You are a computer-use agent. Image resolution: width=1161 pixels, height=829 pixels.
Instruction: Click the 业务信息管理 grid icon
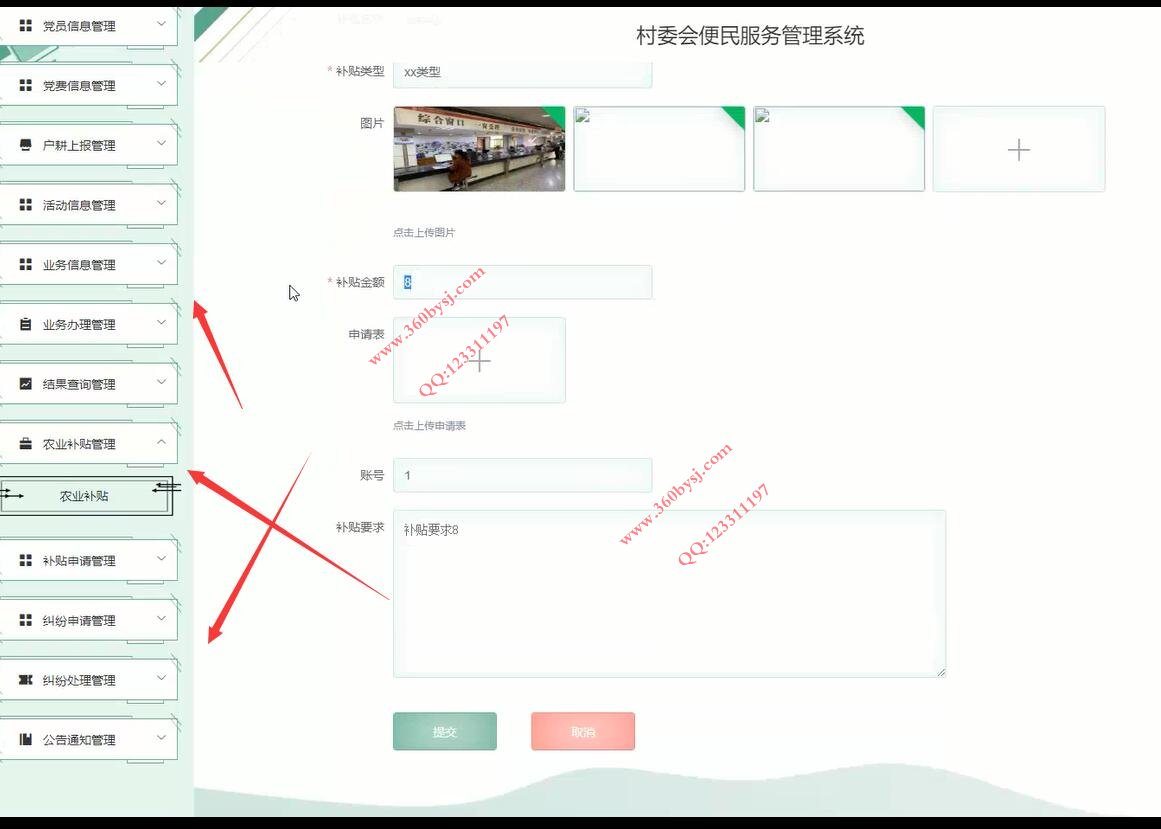pos(25,264)
